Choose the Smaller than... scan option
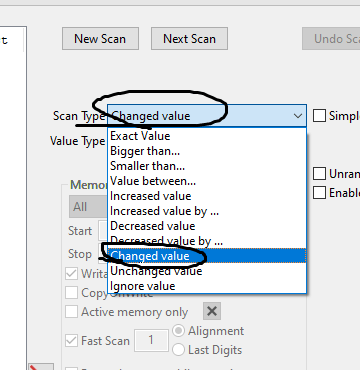 pyautogui.click(x=207, y=166)
